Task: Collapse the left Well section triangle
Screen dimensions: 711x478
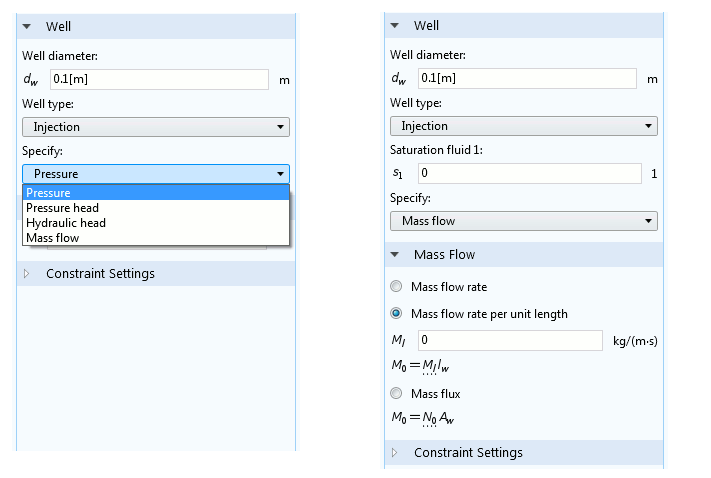Action: point(27,26)
